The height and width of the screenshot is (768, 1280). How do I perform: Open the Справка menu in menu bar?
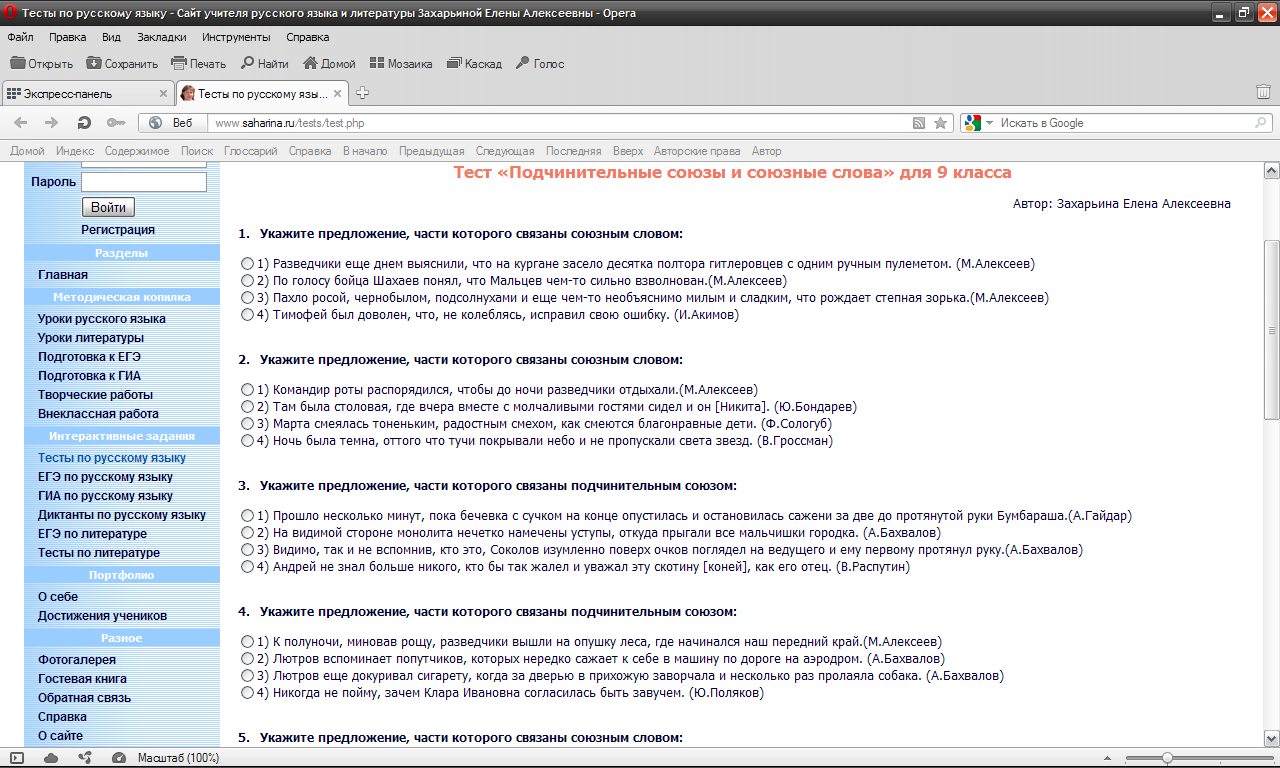click(308, 37)
